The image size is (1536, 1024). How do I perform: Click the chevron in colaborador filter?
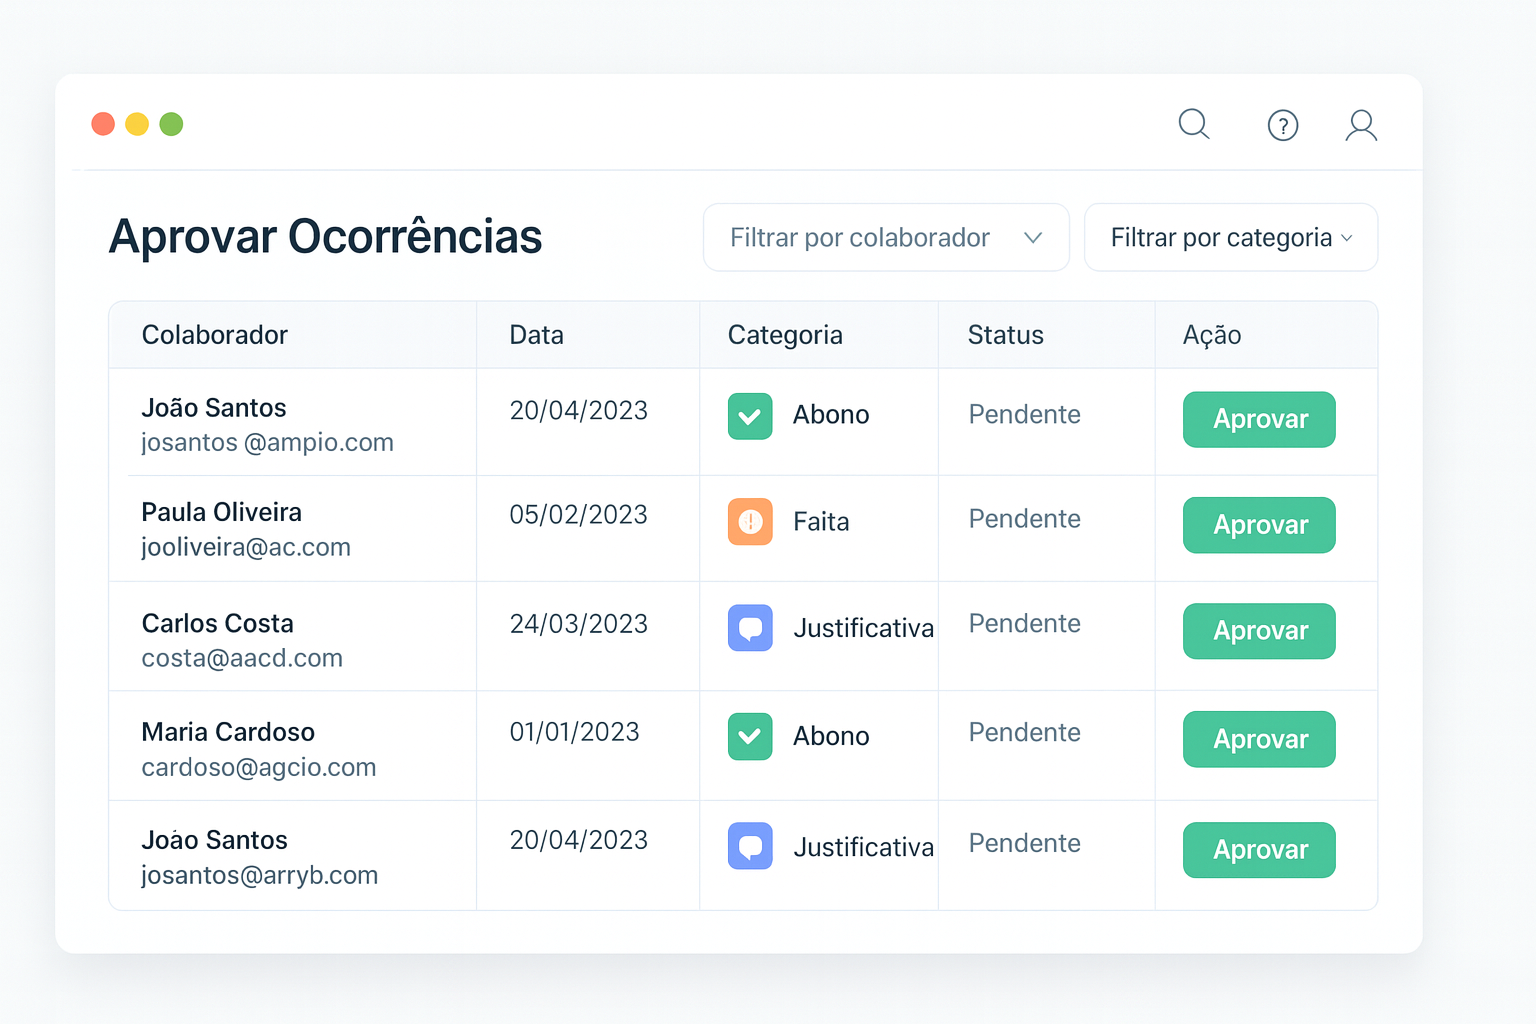1033,238
